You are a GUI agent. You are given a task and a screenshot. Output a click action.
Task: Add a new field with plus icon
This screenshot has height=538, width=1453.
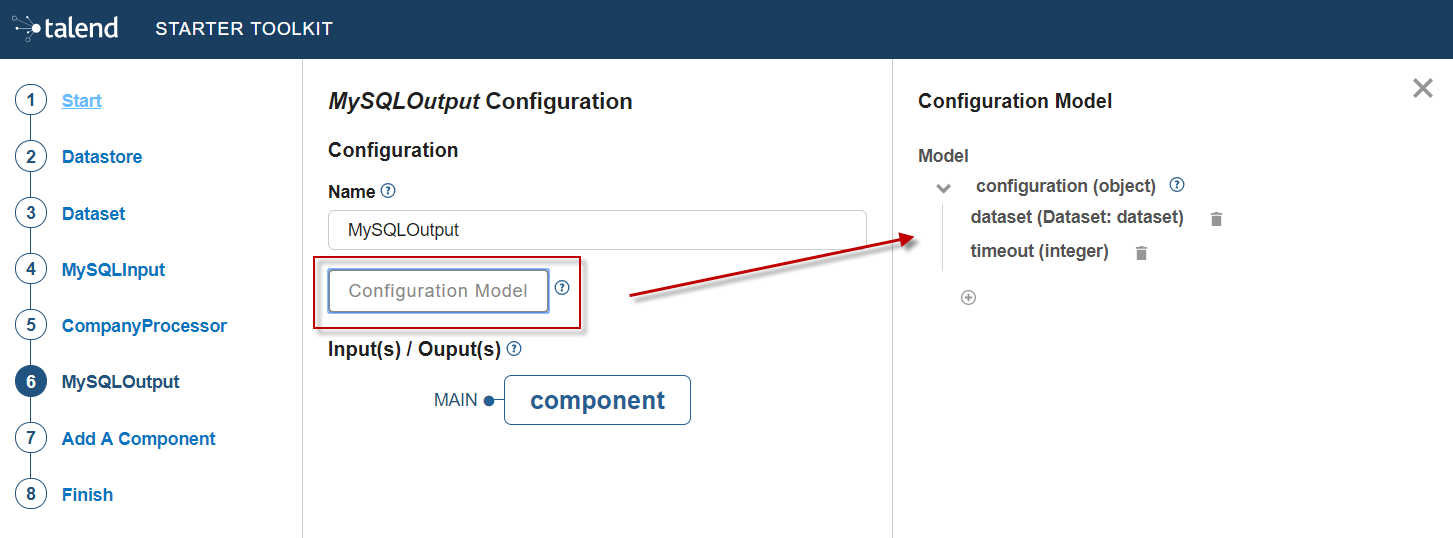(x=968, y=298)
